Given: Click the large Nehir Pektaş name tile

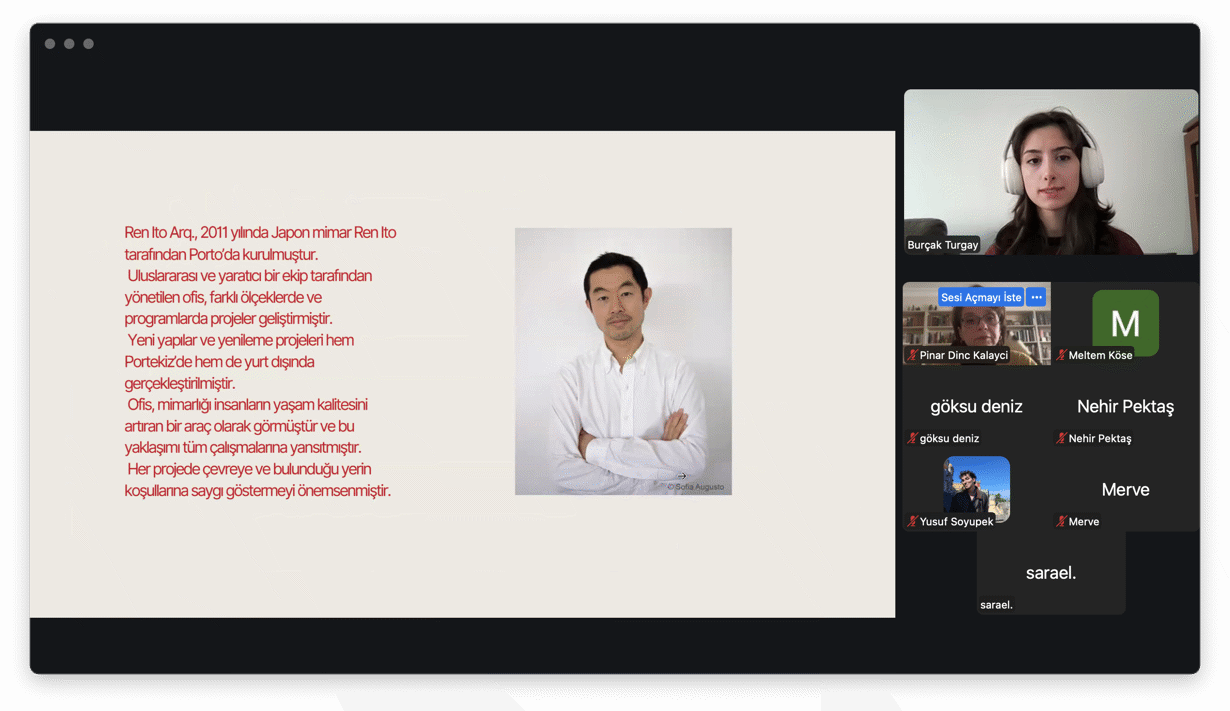Looking at the screenshot, I should (1125, 407).
